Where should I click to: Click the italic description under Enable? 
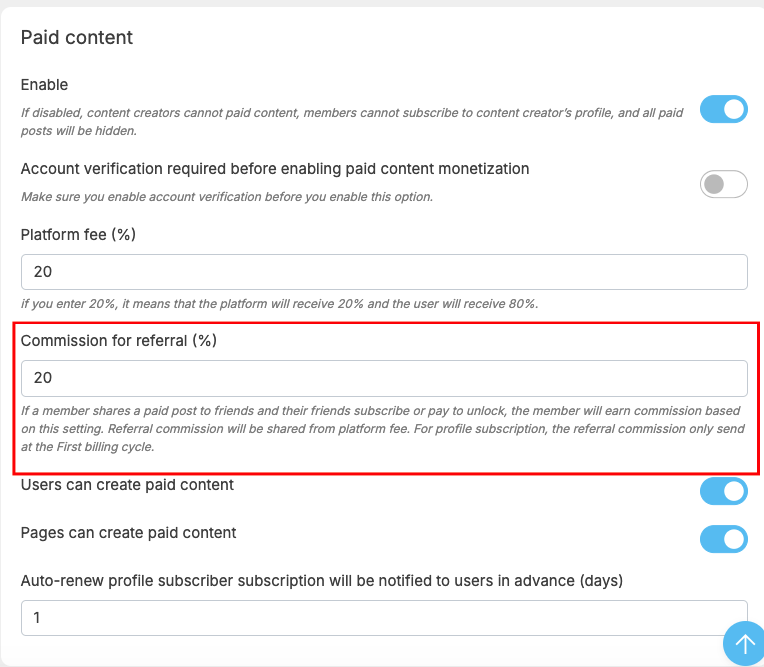pos(352,122)
